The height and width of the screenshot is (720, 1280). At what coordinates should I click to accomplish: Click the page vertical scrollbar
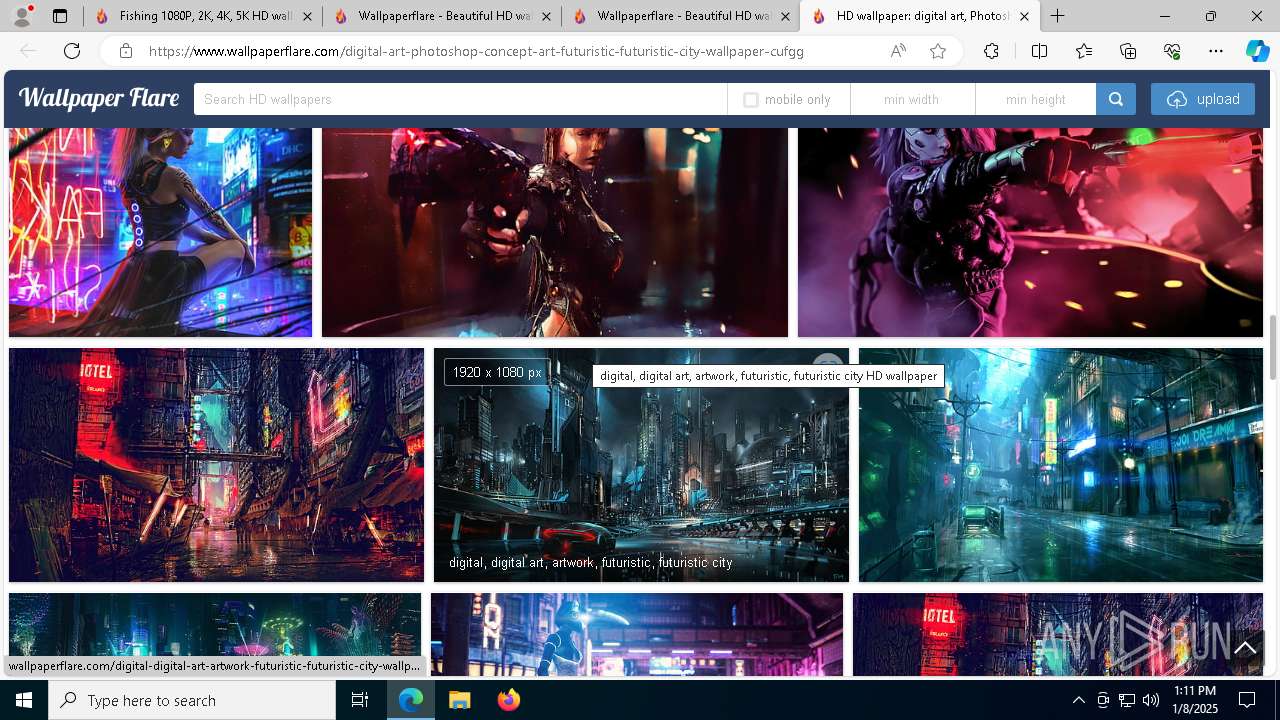point(1274,347)
